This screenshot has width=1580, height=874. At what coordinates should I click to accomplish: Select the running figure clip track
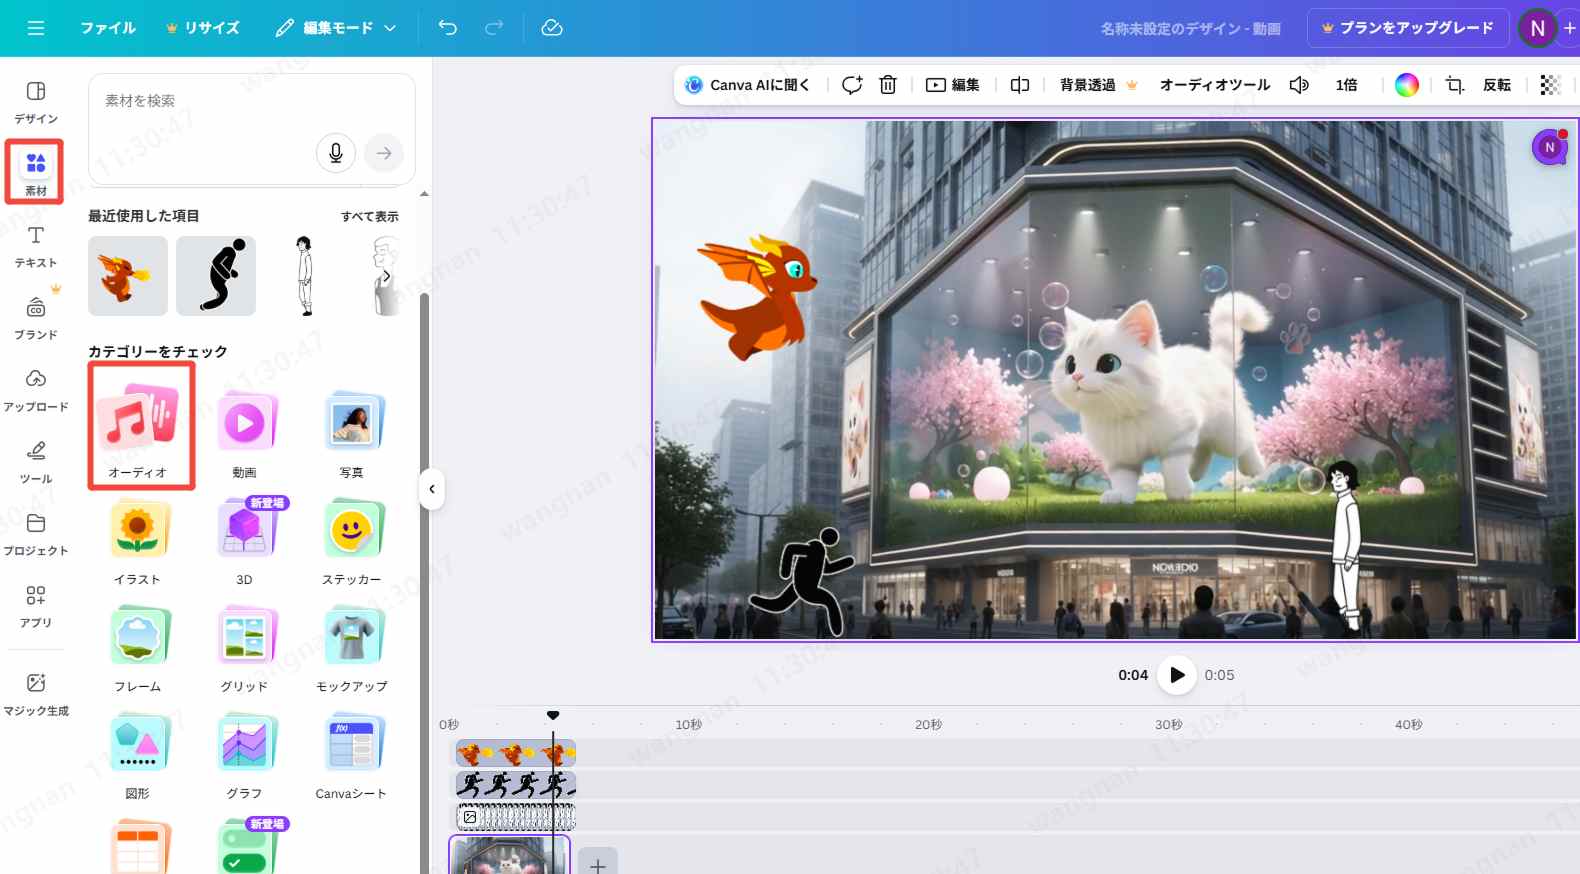516,785
